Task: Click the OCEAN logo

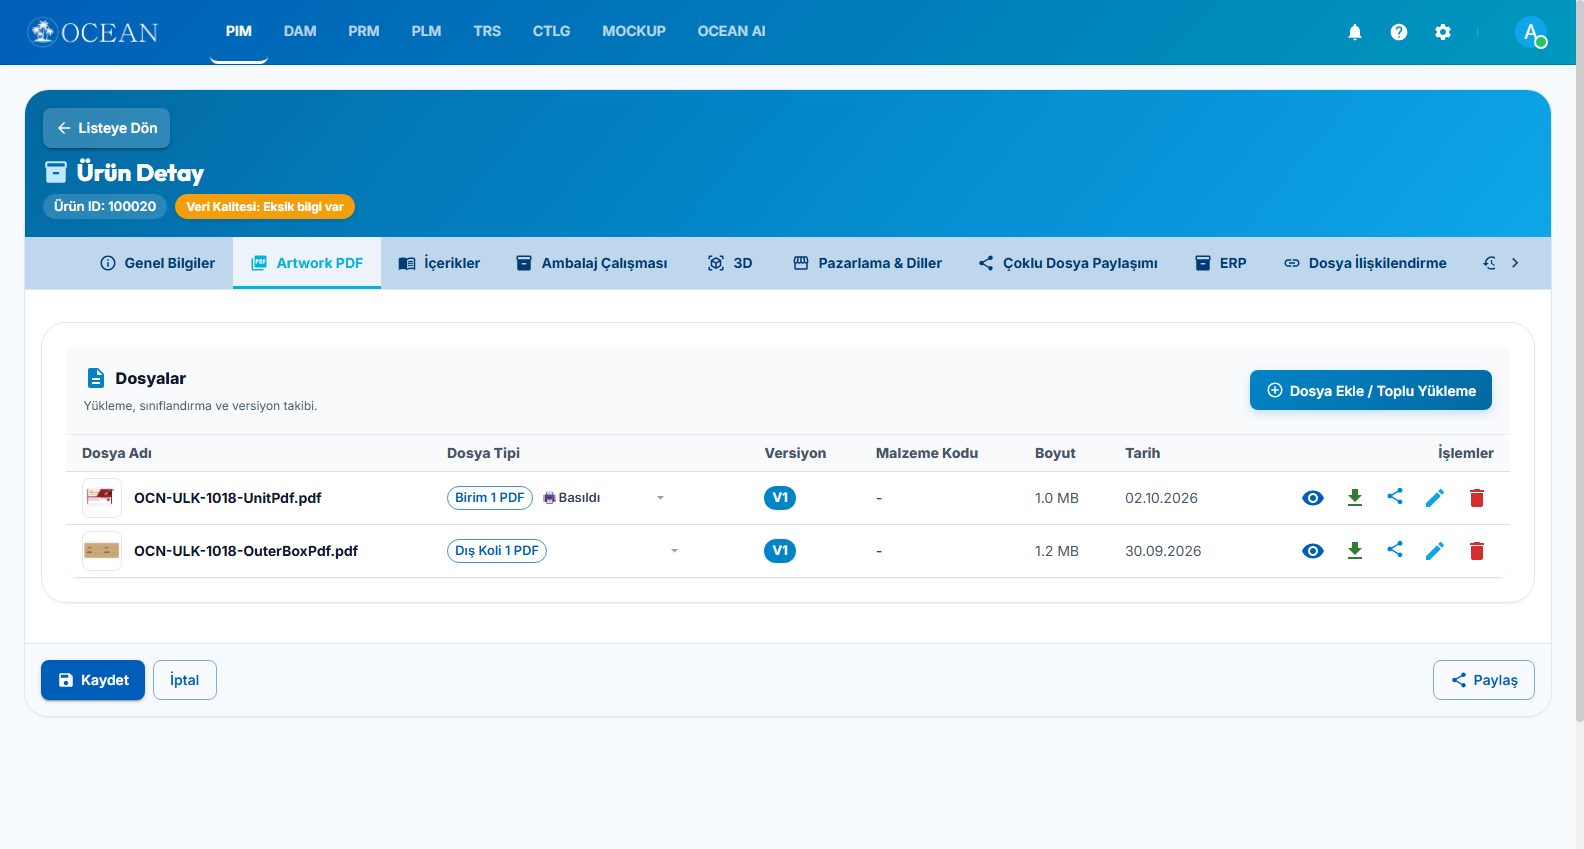Action: 93,32
